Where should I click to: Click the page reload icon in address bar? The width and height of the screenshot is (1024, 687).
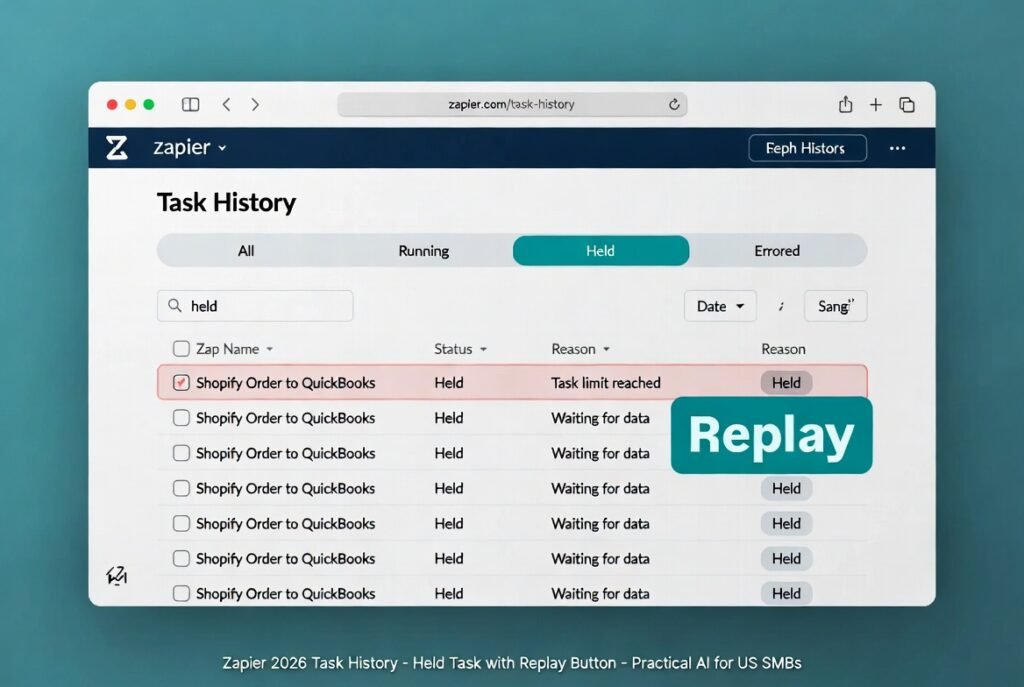click(x=674, y=104)
